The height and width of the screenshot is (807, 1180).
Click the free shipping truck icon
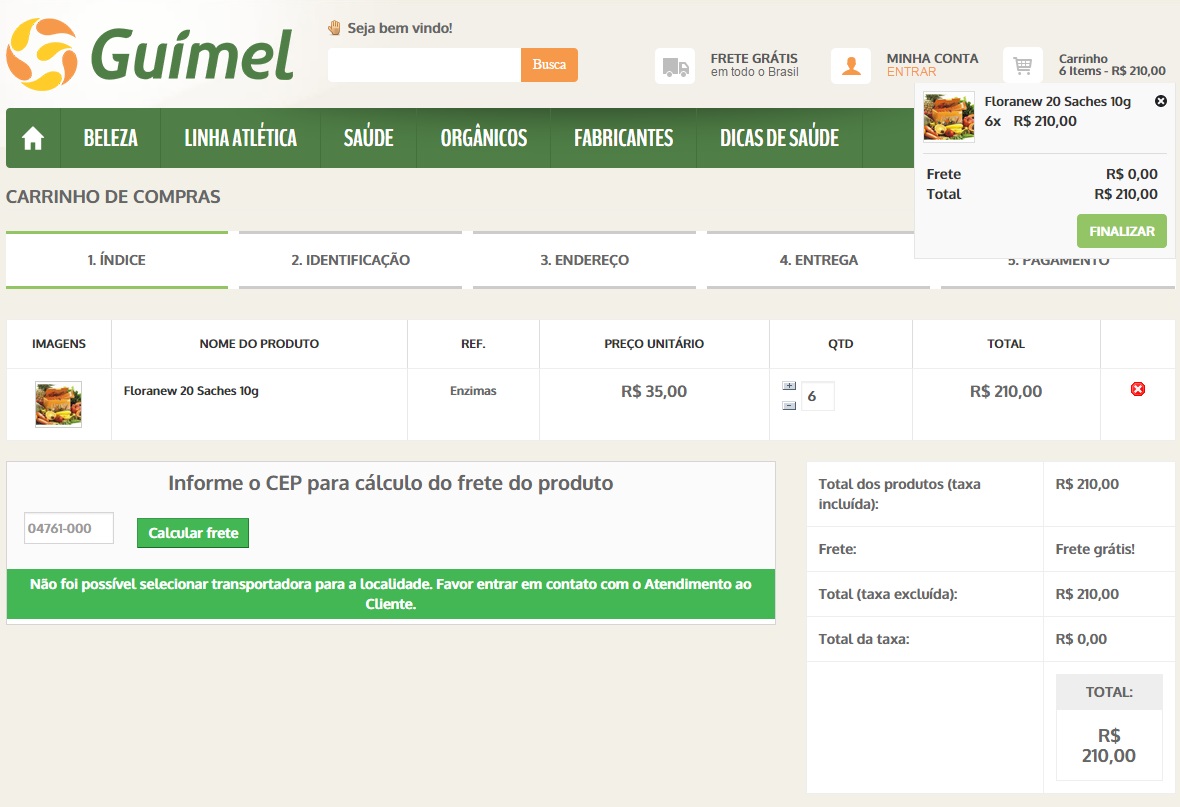[x=675, y=66]
